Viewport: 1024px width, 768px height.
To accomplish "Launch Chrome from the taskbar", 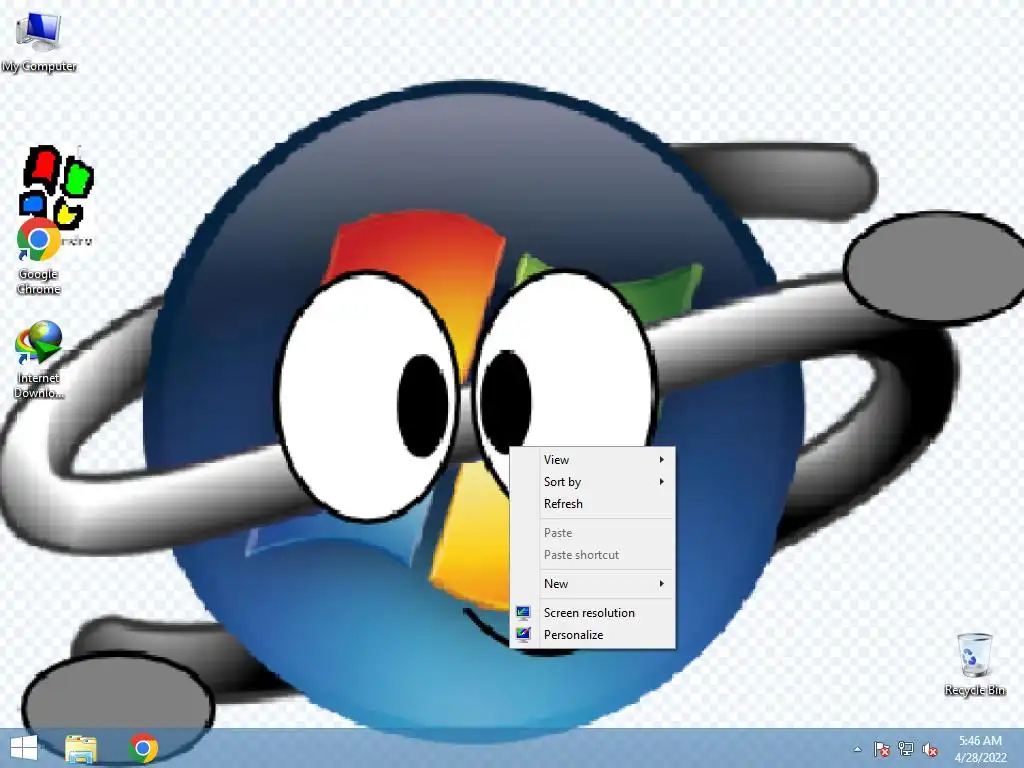I will click(x=143, y=748).
